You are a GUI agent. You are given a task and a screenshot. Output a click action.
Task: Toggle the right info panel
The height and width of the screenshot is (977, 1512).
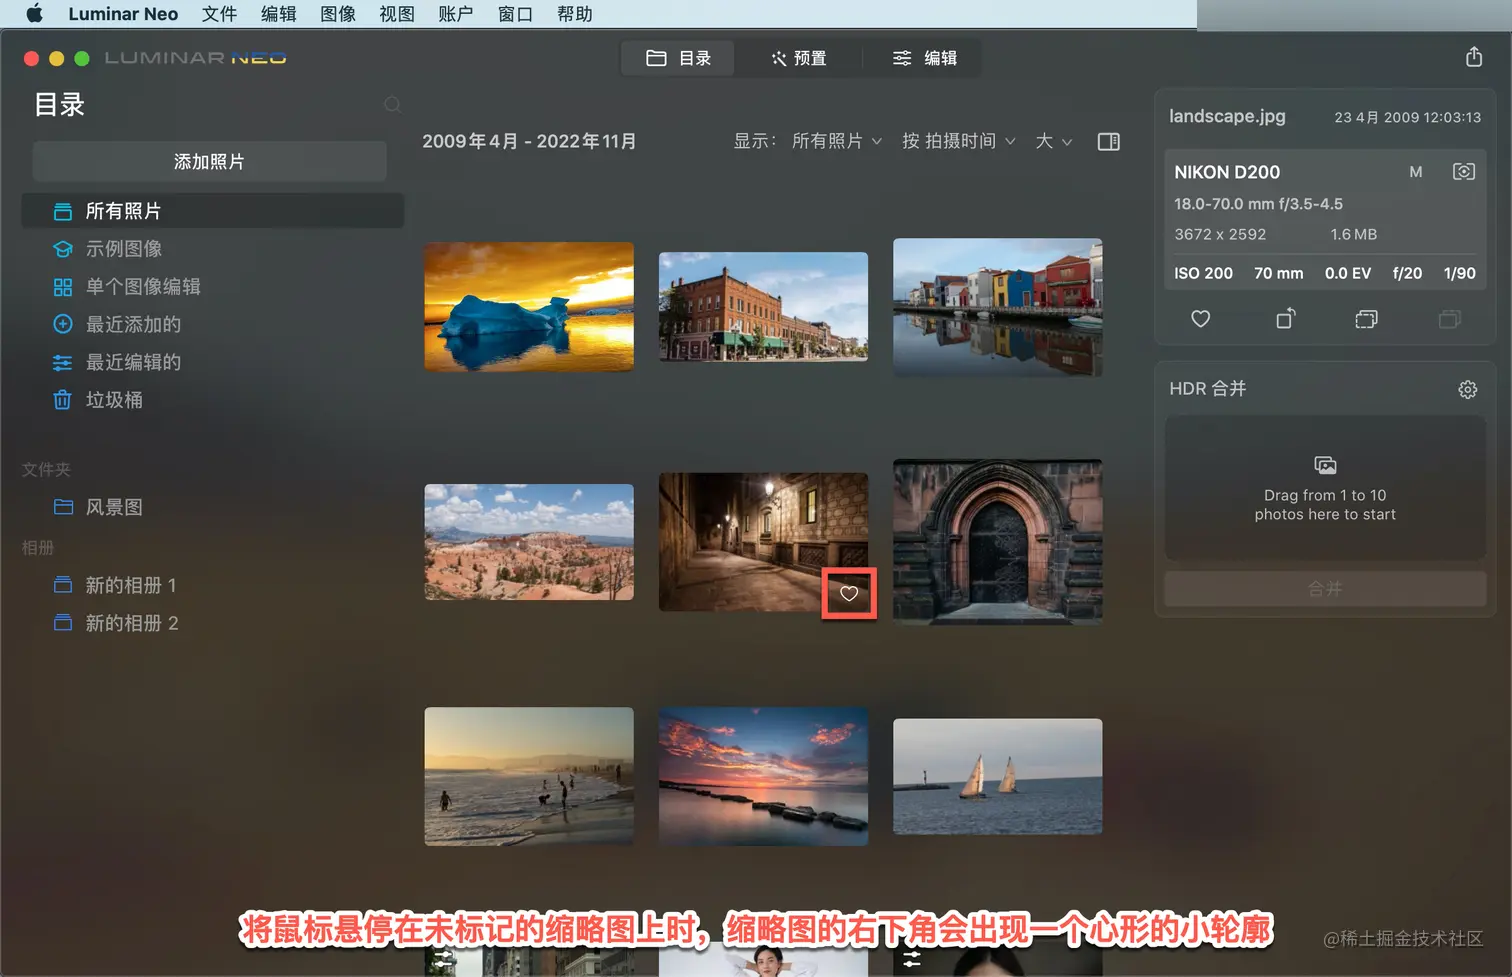pos(1108,142)
